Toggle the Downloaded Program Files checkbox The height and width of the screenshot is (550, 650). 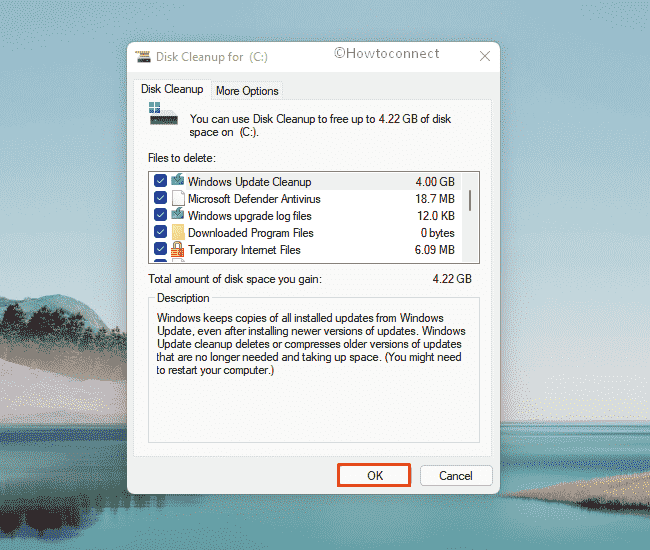(160, 232)
